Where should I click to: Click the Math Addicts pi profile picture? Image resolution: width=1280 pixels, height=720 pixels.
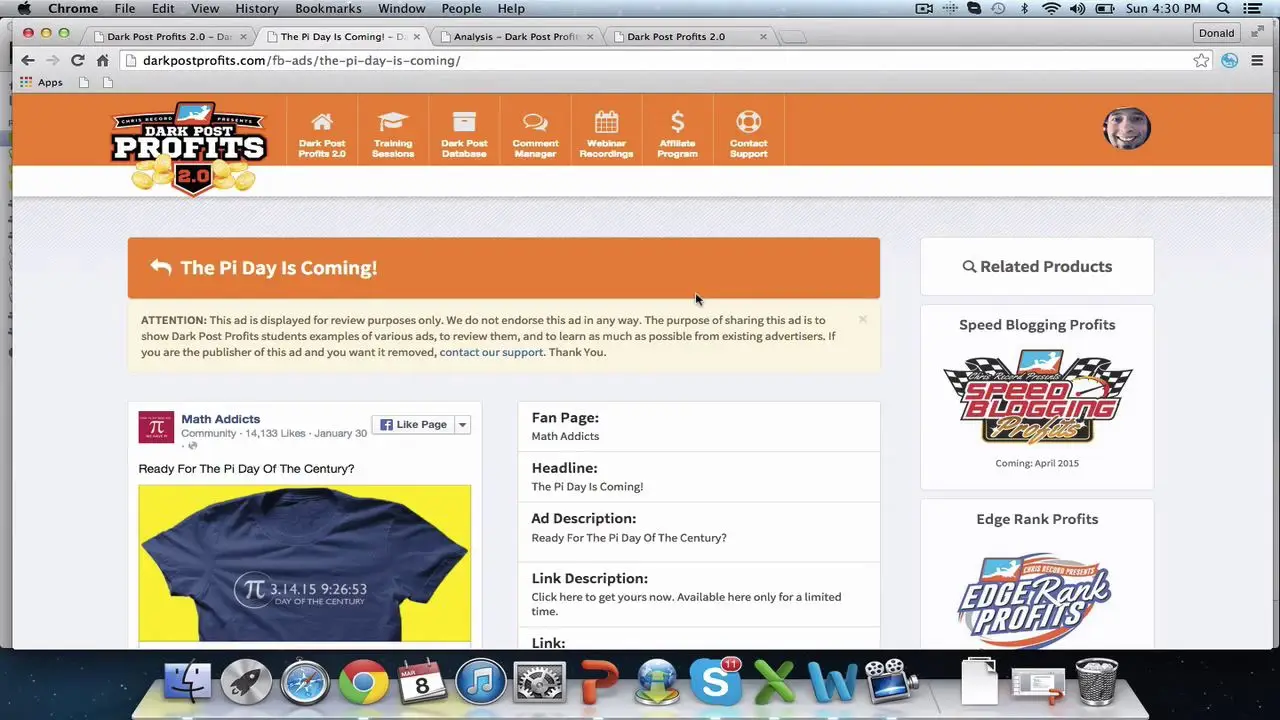point(156,427)
